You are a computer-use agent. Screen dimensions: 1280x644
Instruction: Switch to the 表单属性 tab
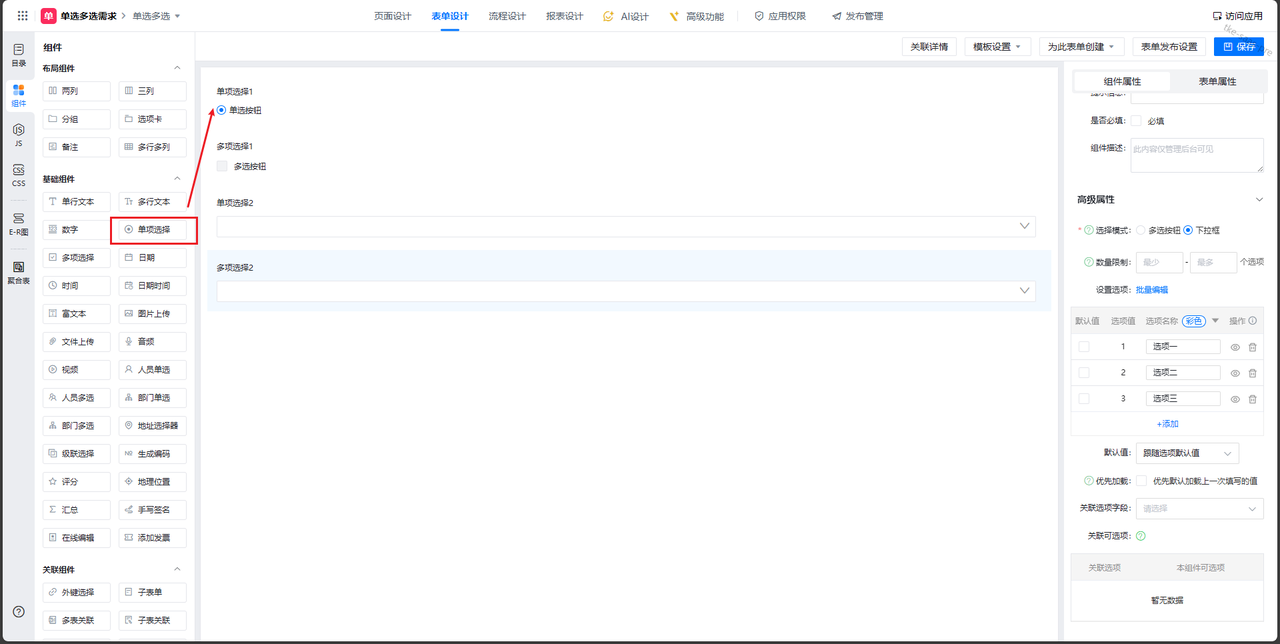pos(1217,82)
